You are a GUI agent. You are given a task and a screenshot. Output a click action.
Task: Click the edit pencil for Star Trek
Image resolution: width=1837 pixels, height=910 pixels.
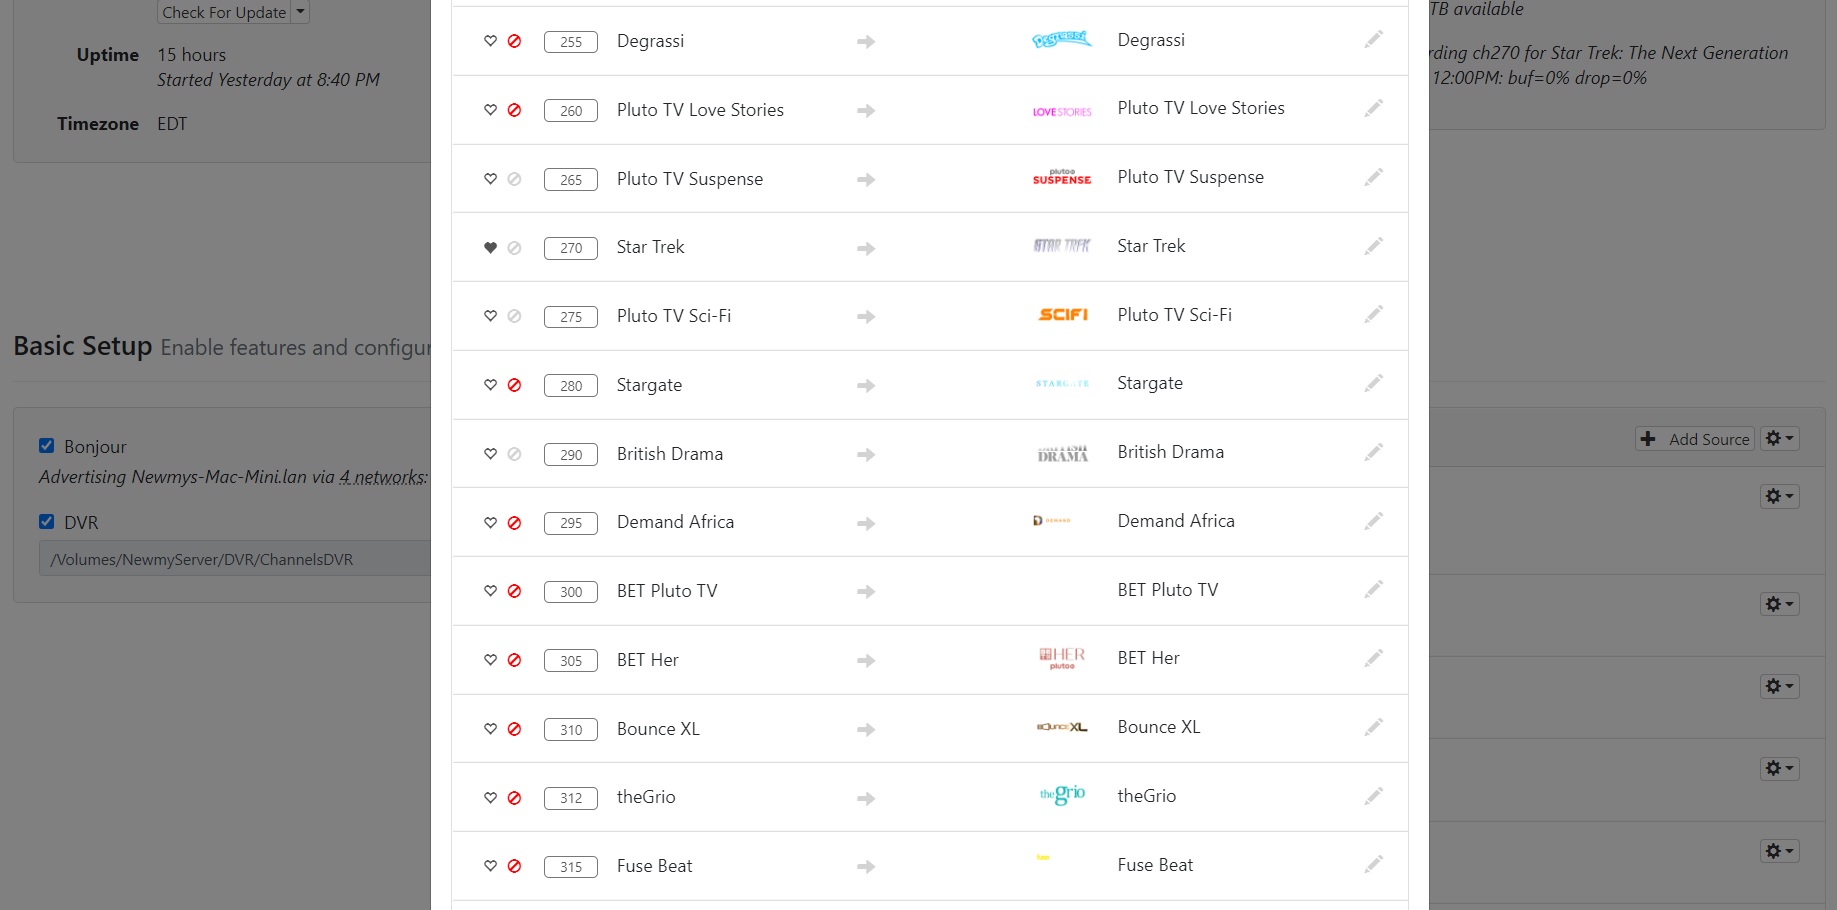click(1374, 246)
